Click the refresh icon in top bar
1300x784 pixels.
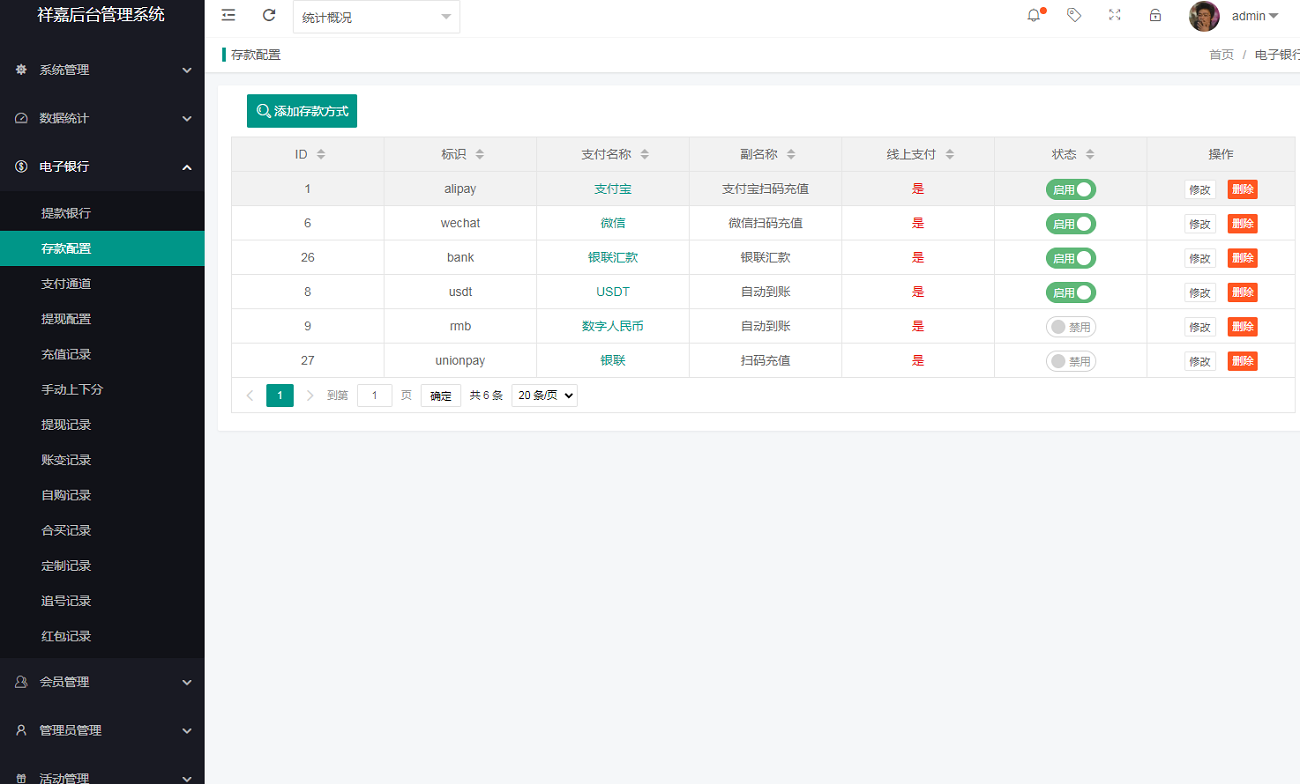(x=269, y=15)
